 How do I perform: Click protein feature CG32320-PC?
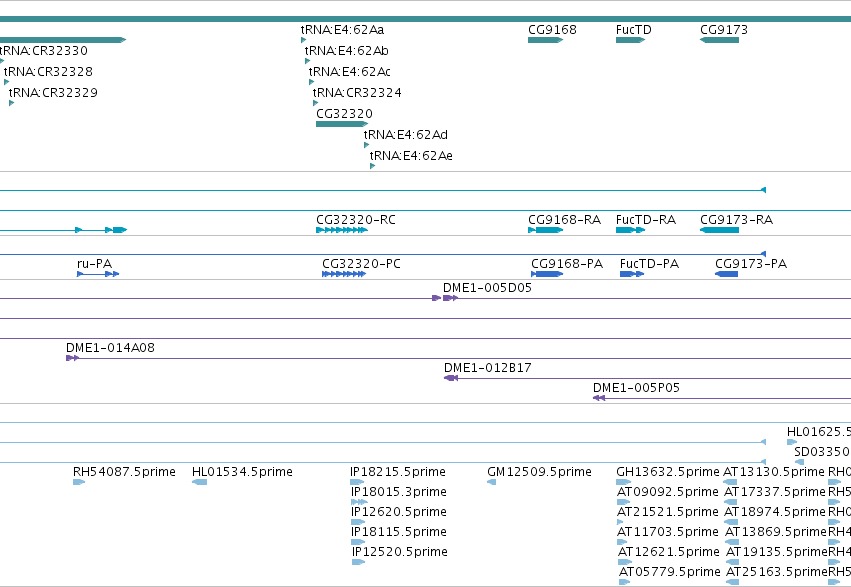(344, 274)
